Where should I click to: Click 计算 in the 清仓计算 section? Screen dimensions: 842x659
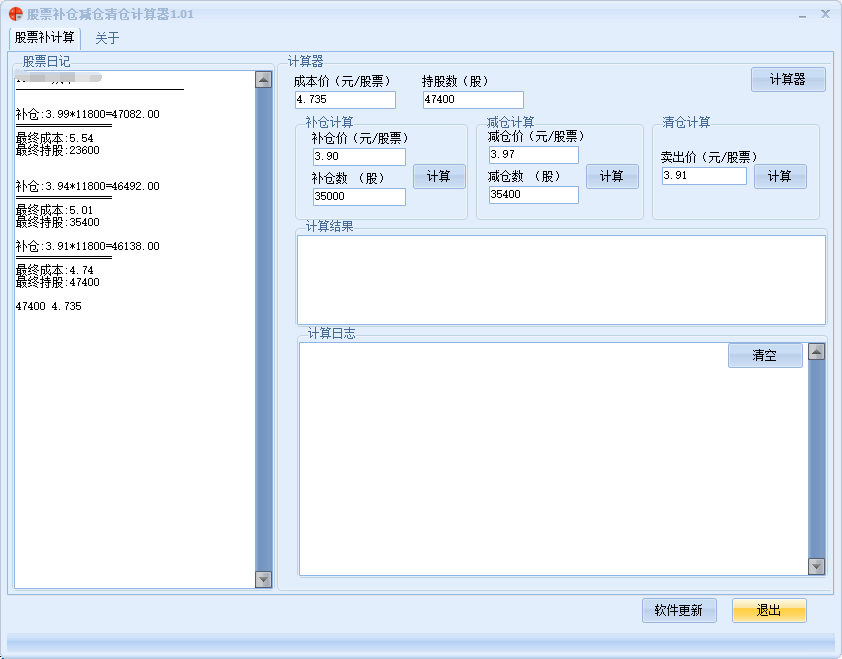point(779,176)
